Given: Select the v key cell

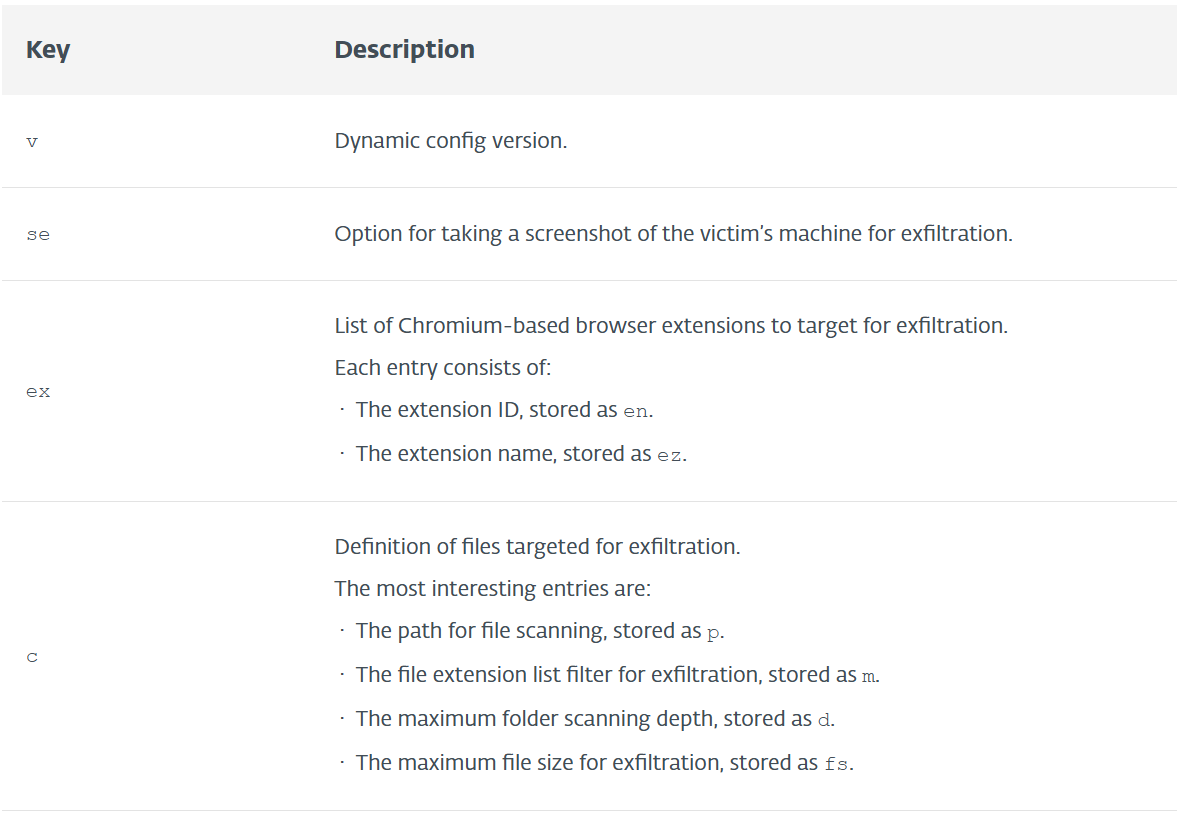Looking at the screenshot, I should [32, 141].
